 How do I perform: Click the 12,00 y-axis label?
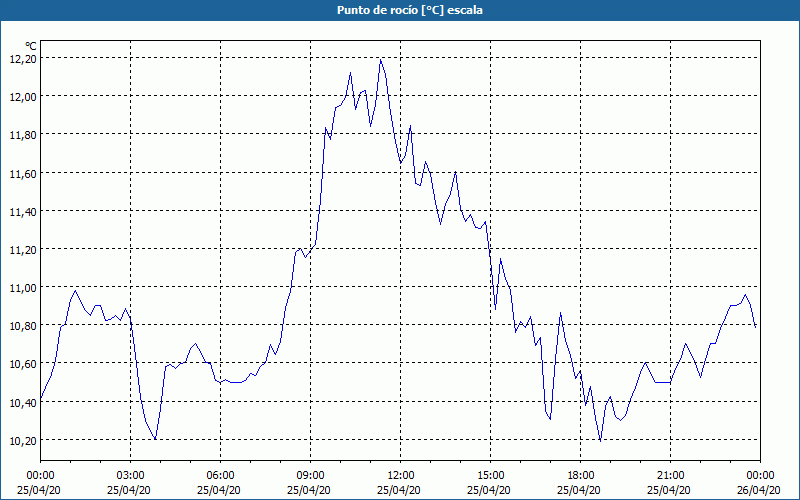point(23,97)
